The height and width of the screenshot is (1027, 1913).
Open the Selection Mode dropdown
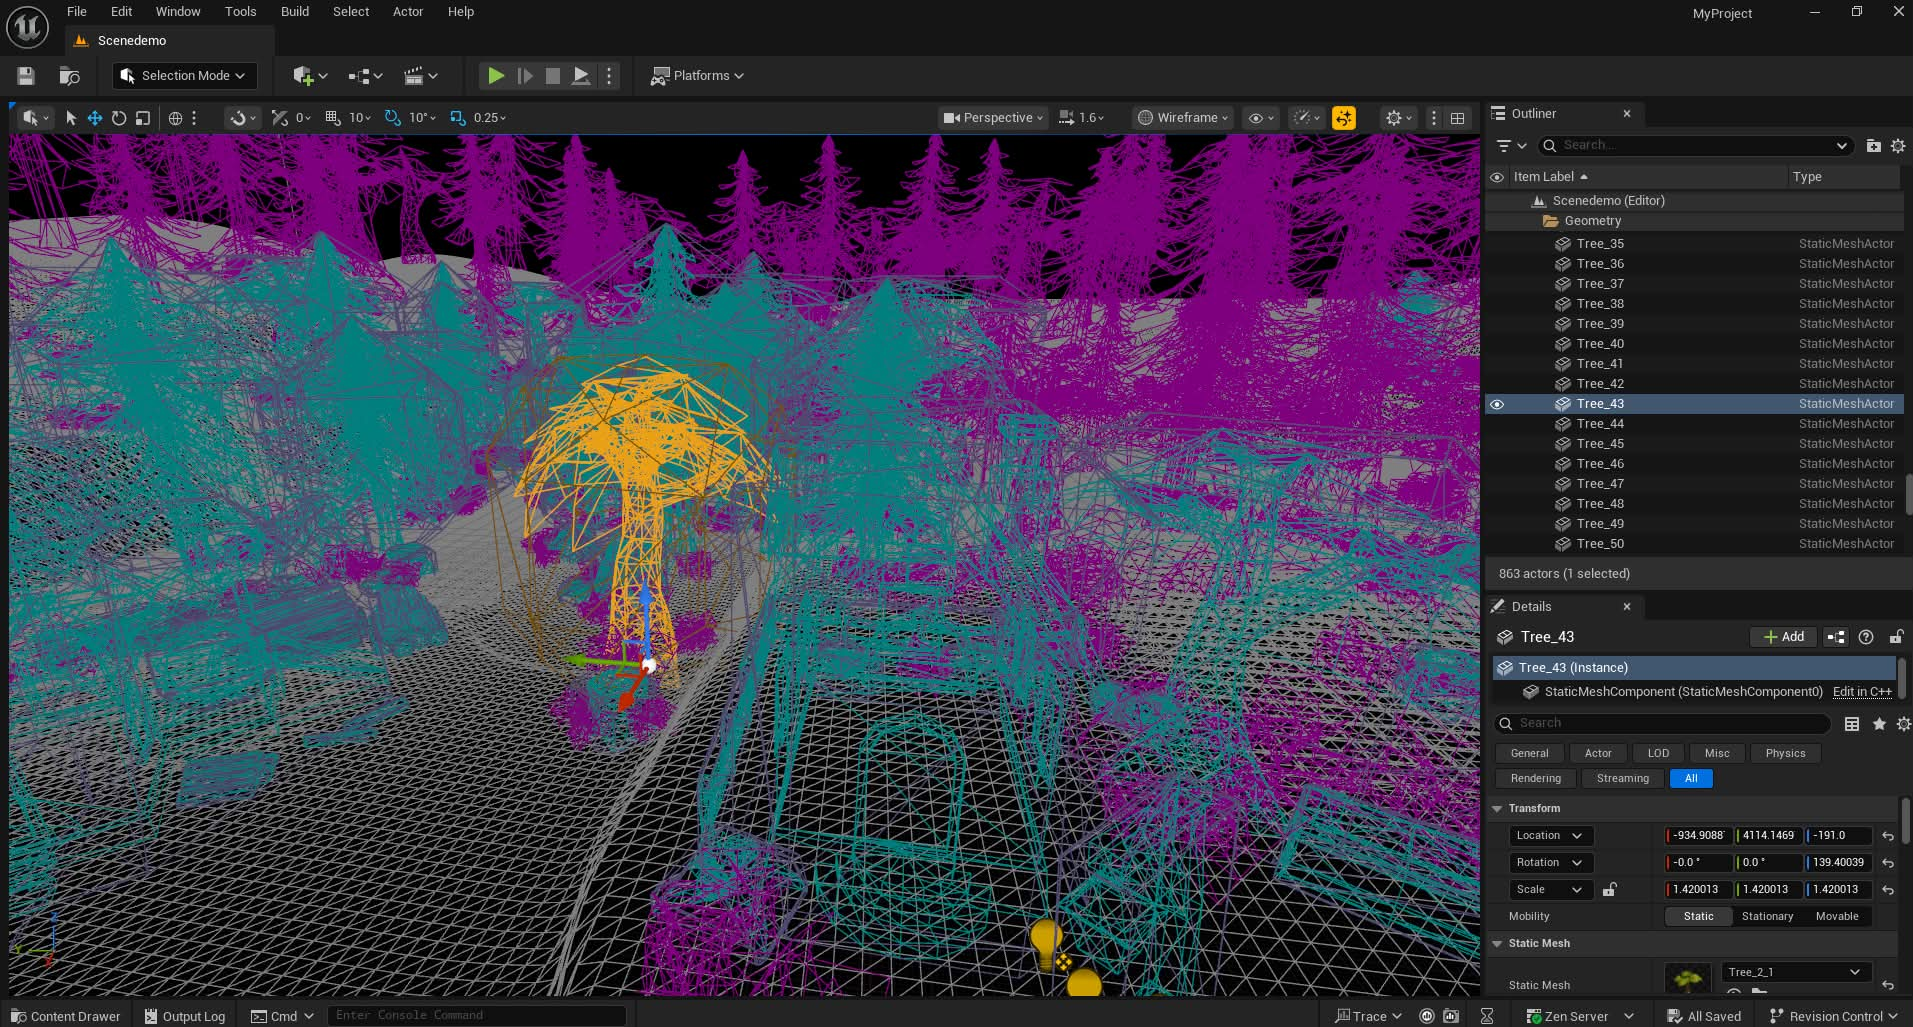(x=185, y=76)
